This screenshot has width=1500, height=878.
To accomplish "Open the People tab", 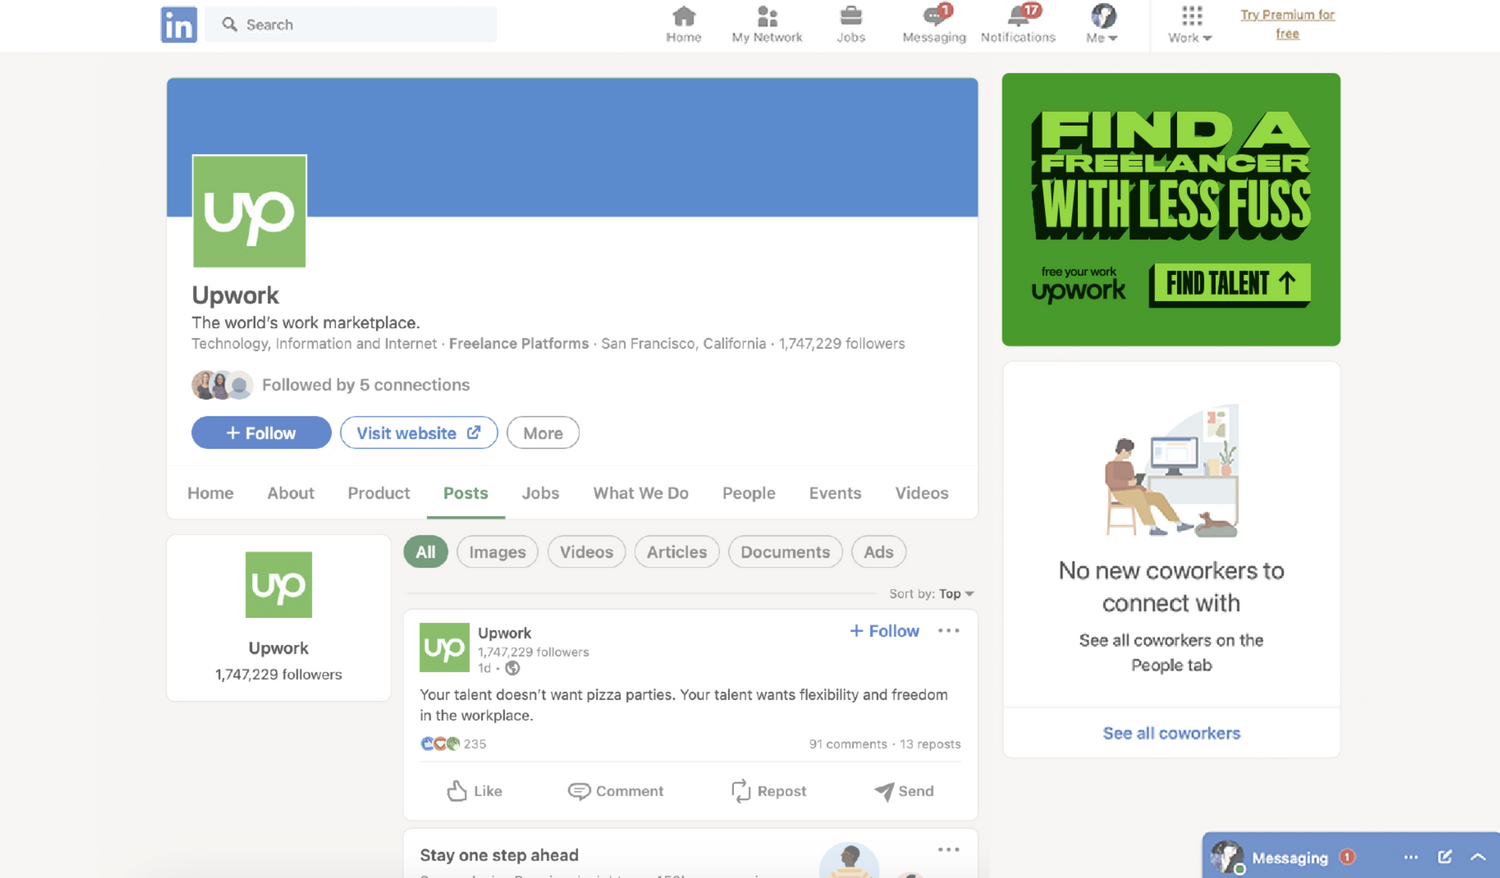I will click(749, 493).
